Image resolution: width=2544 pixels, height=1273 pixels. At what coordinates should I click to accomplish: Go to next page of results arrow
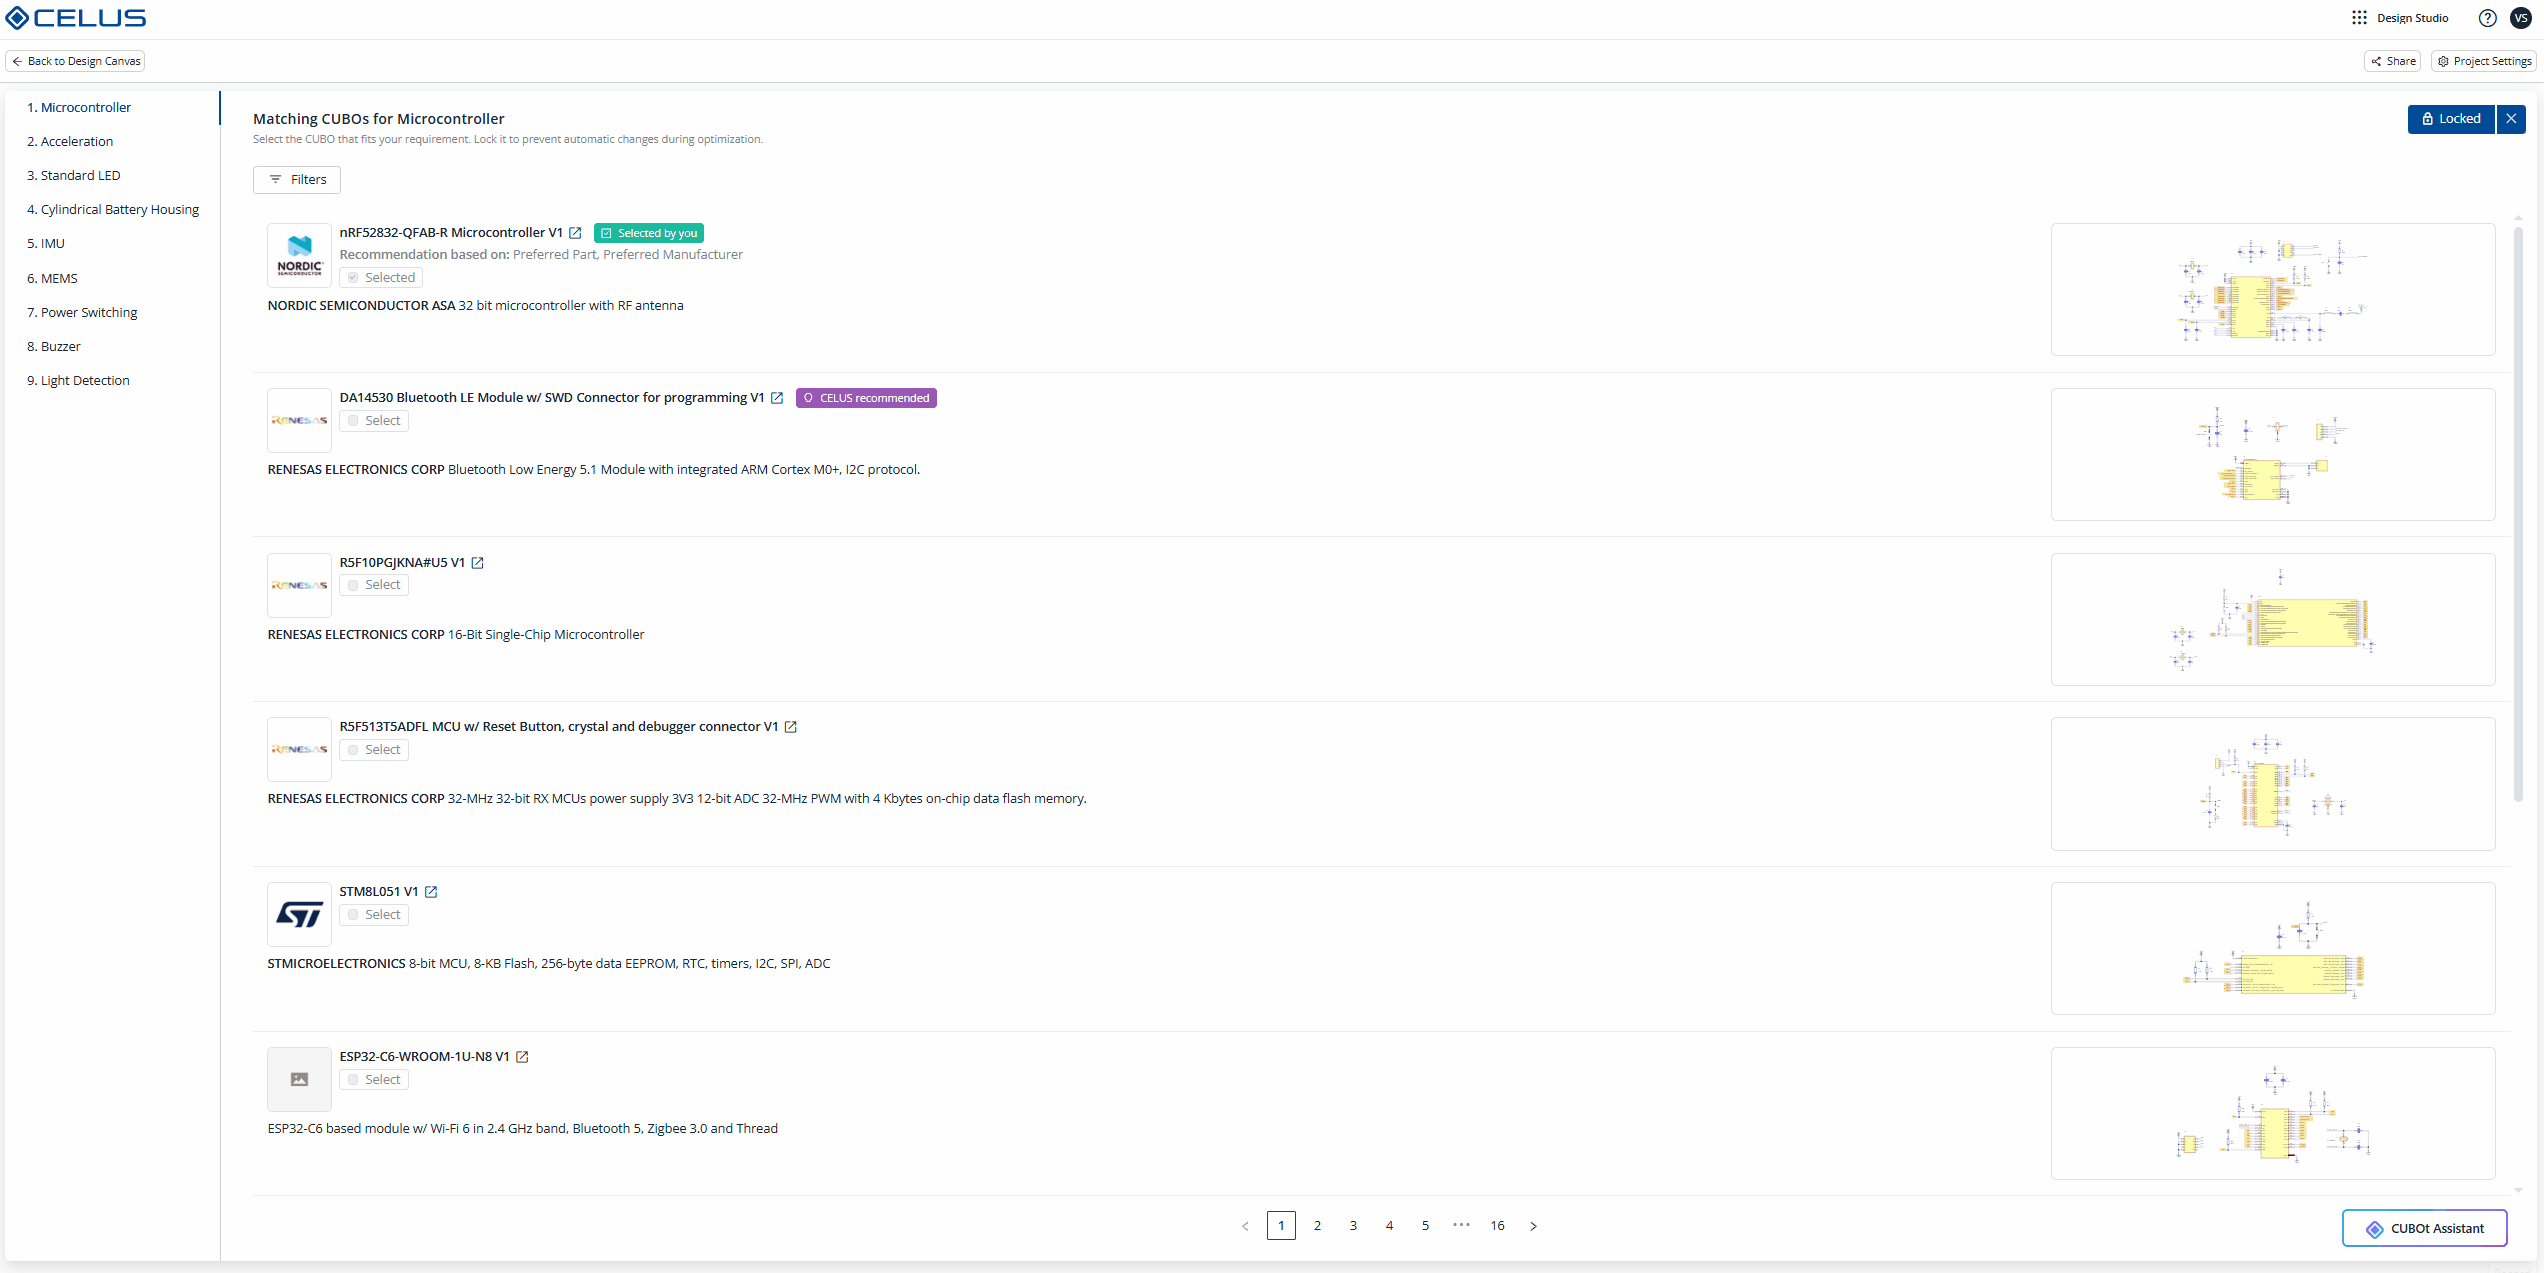point(1533,1226)
